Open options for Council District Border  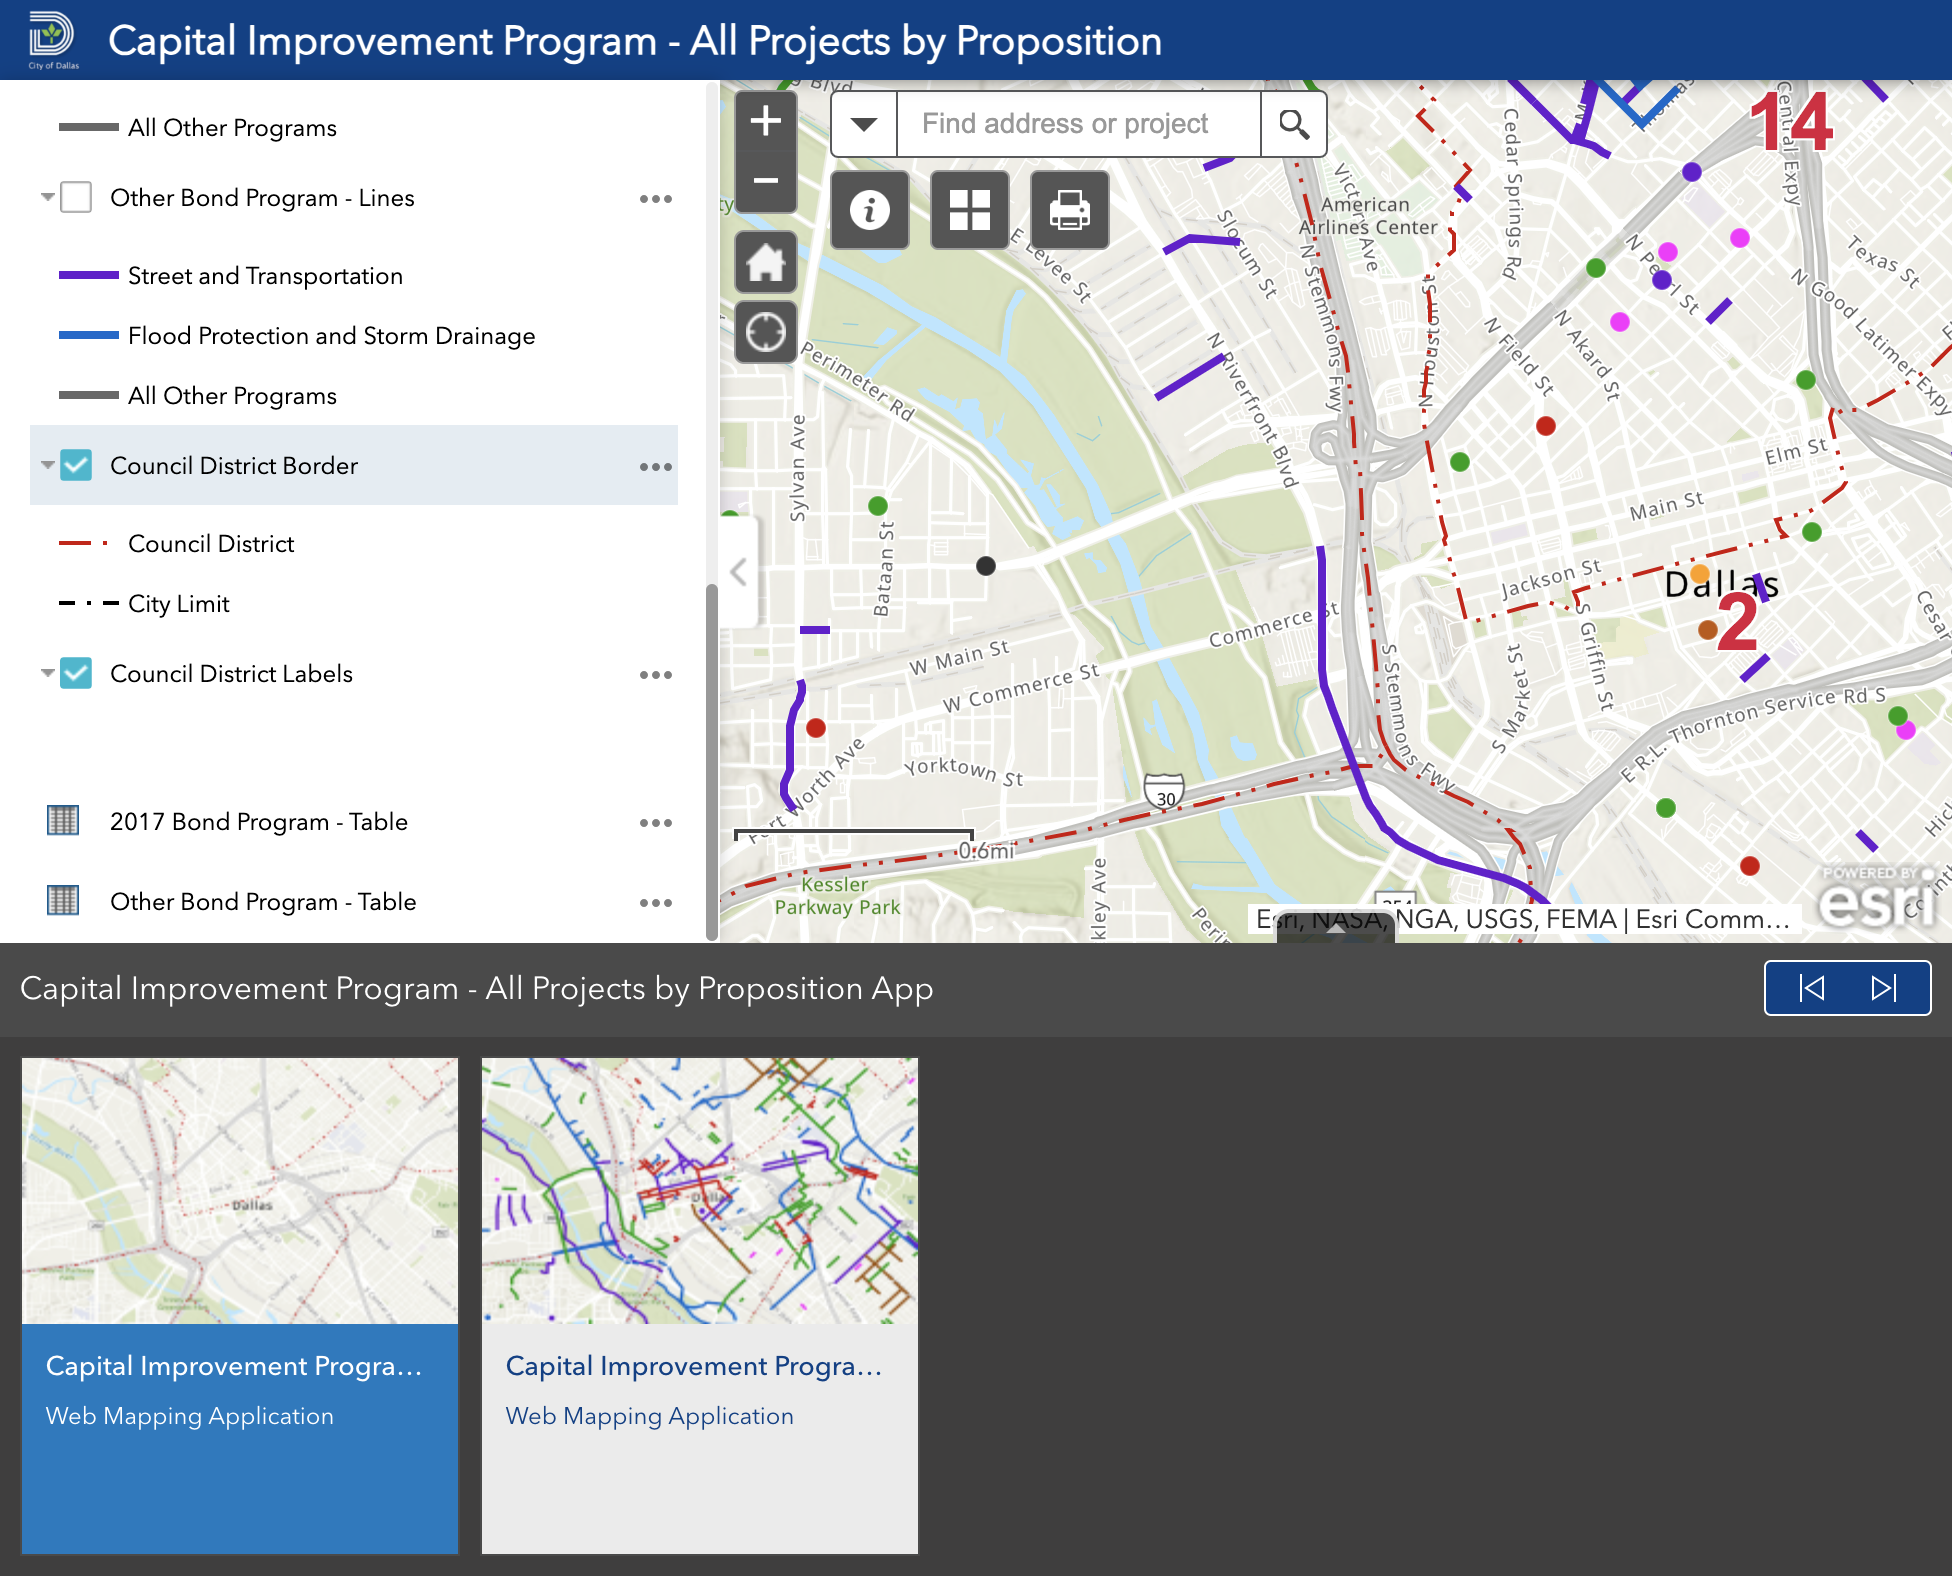(656, 467)
